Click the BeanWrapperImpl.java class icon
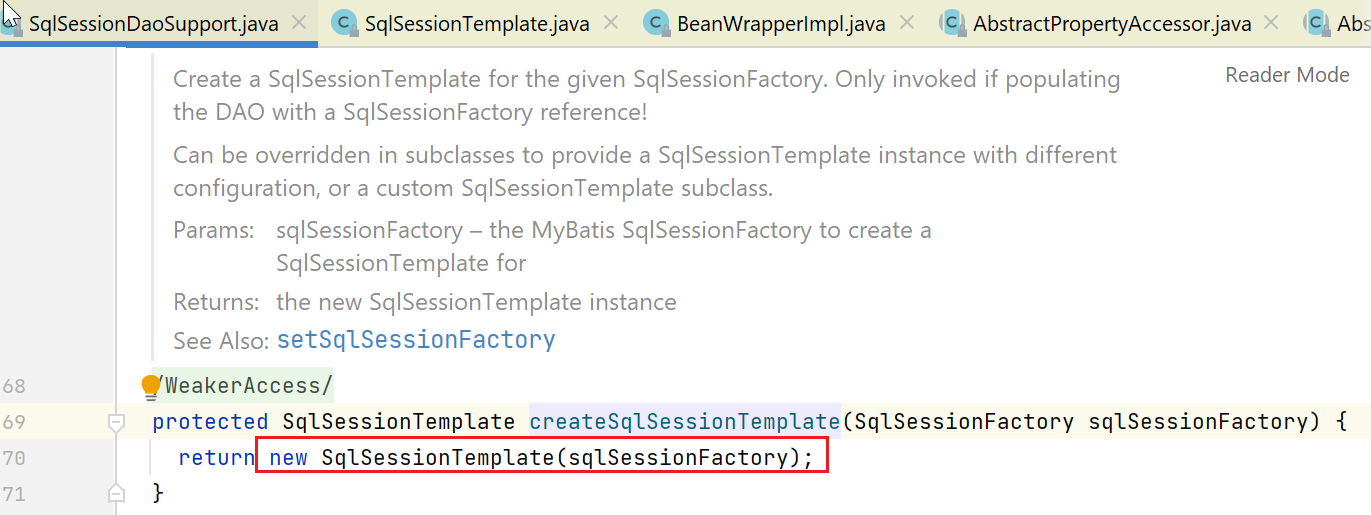 [656, 22]
